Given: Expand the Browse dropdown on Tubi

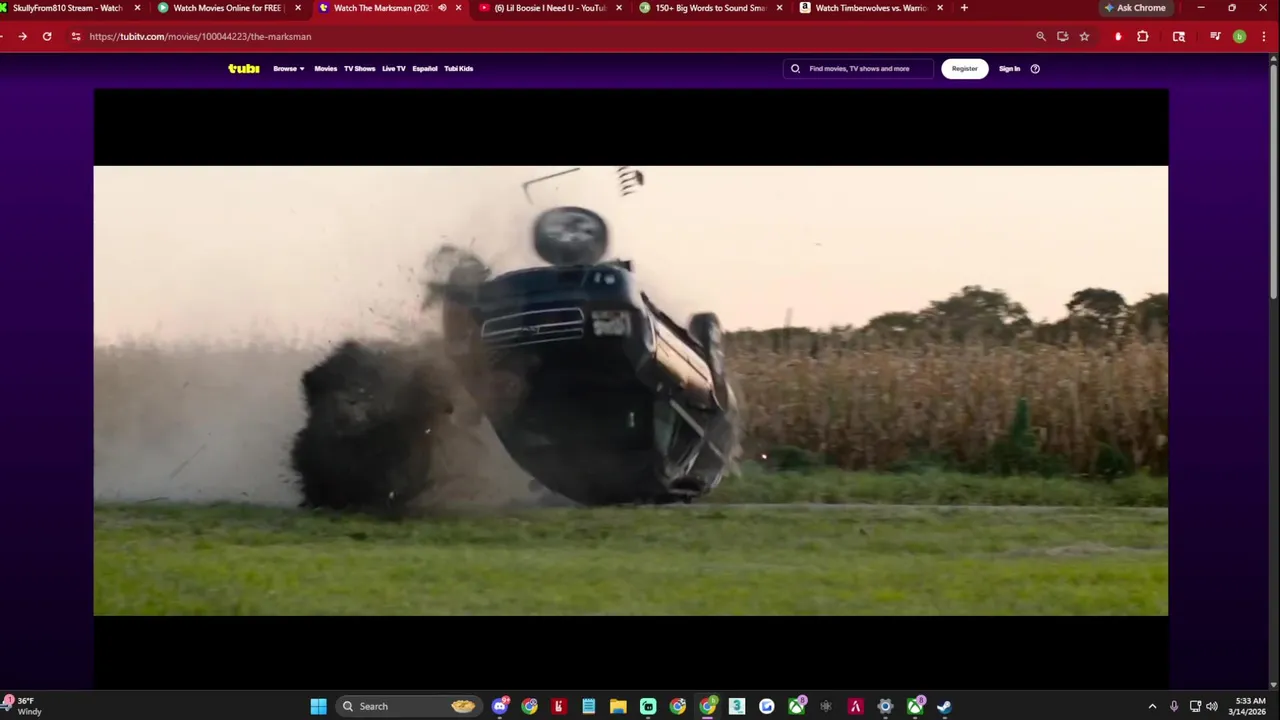Looking at the screenshot, I should coord(289,69).
